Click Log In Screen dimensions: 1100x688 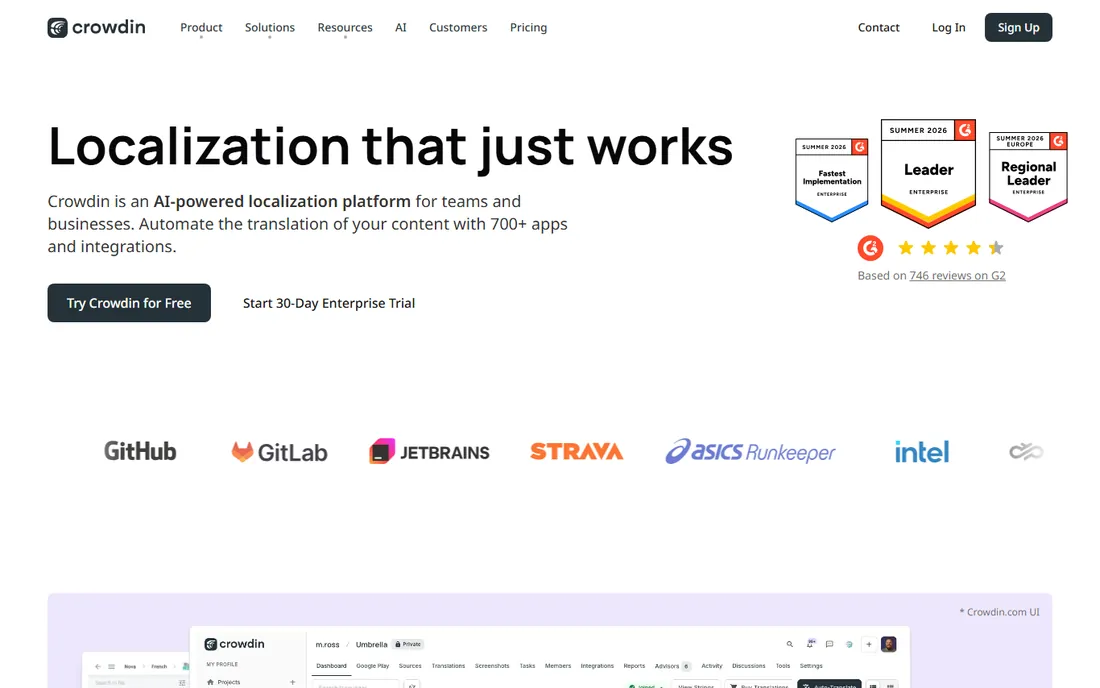[x=948, y=27]
